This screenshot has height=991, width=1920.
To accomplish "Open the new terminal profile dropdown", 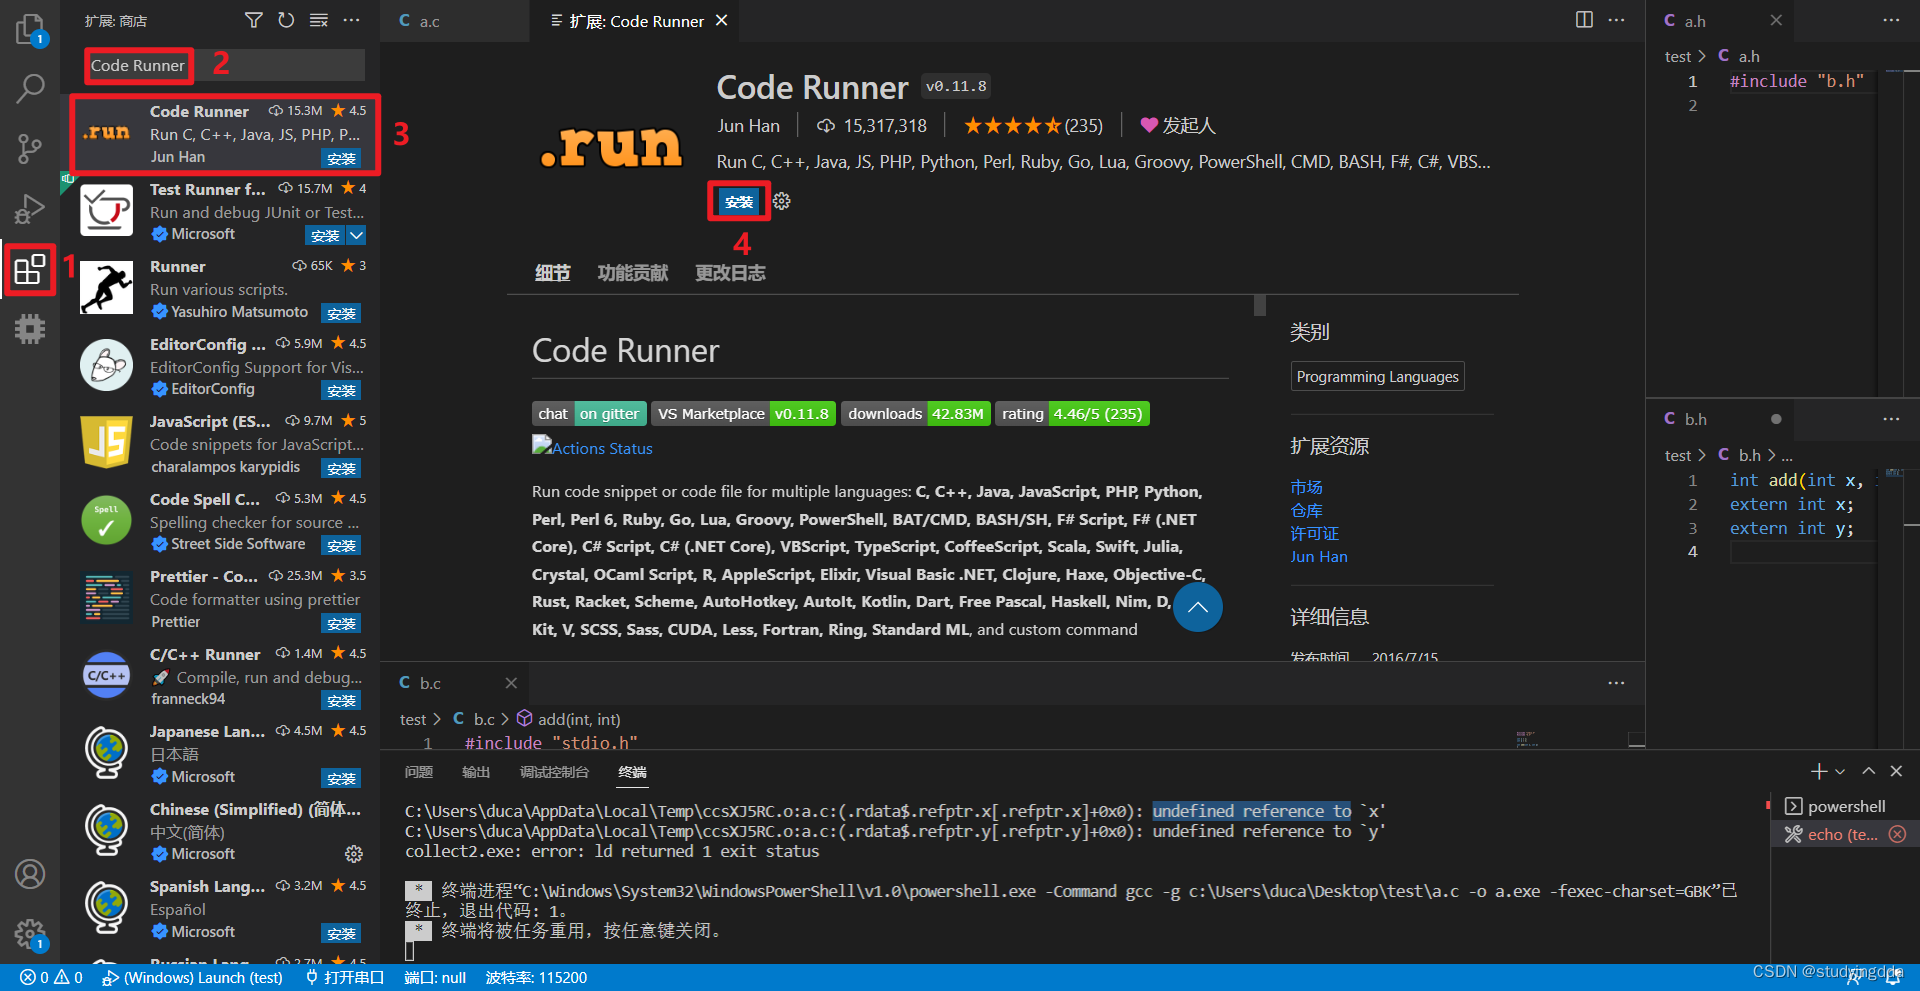I will [1840, 771].
